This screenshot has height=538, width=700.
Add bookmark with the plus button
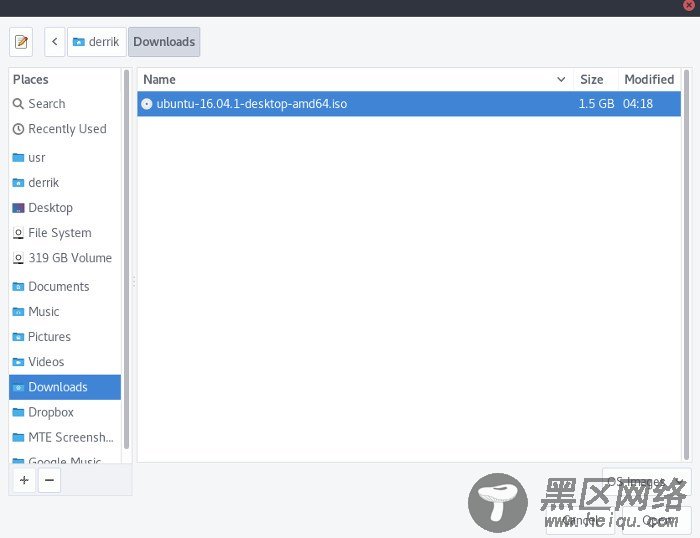24,480
